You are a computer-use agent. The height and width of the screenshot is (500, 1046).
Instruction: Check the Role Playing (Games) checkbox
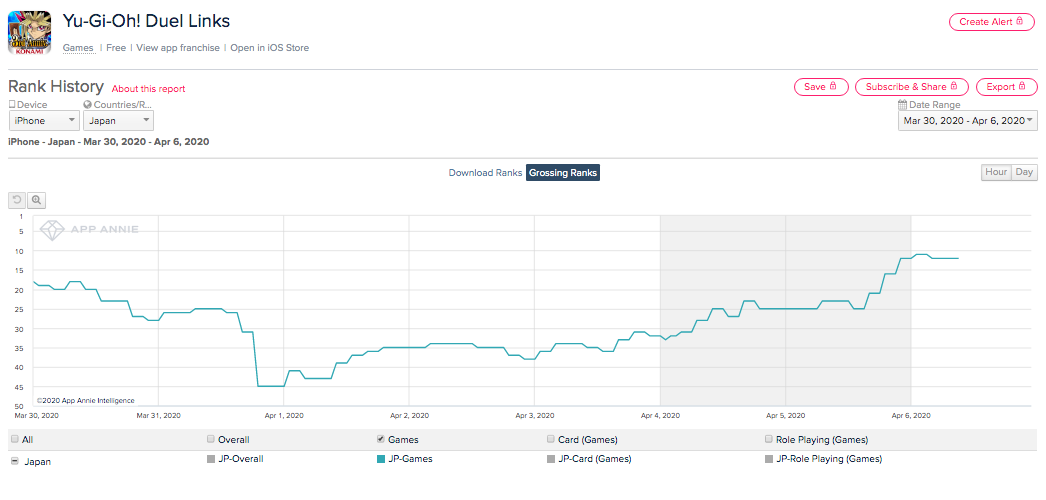[769, 439]
